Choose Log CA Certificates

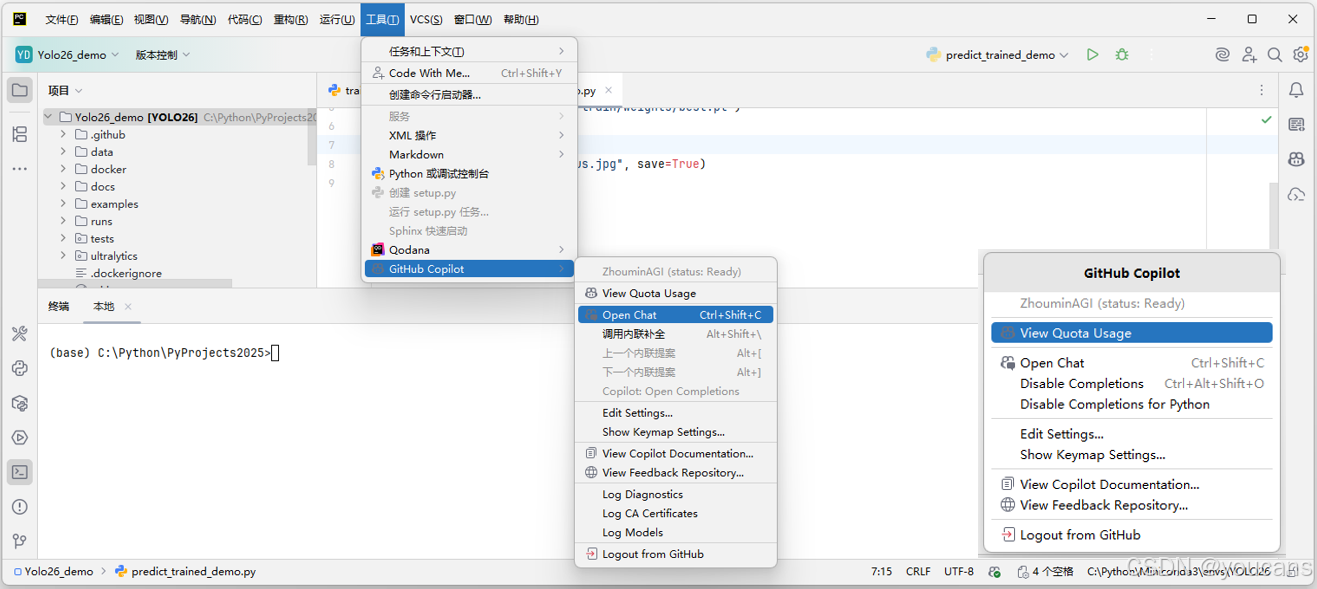pos(675,514)
